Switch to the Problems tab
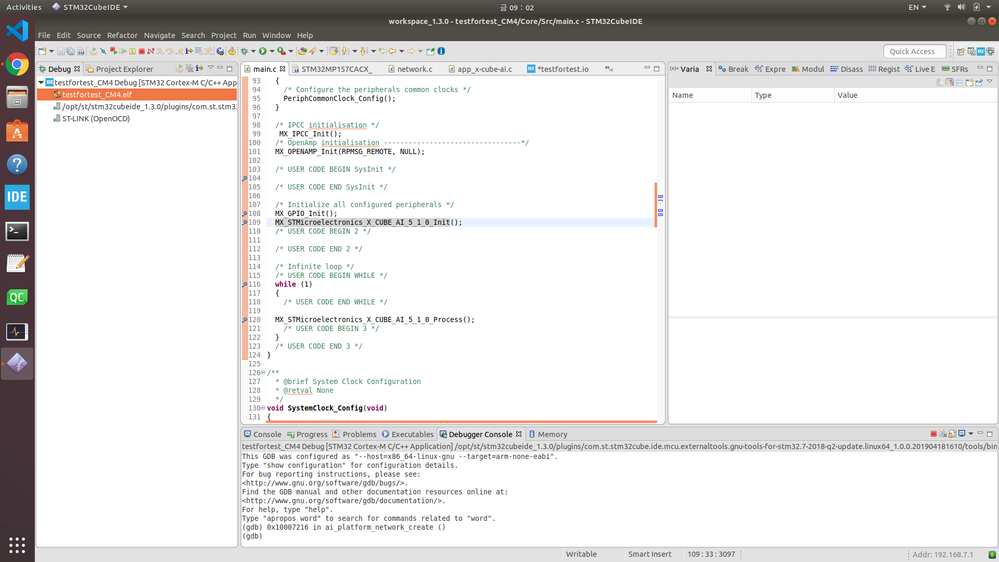 coord(354,434)
